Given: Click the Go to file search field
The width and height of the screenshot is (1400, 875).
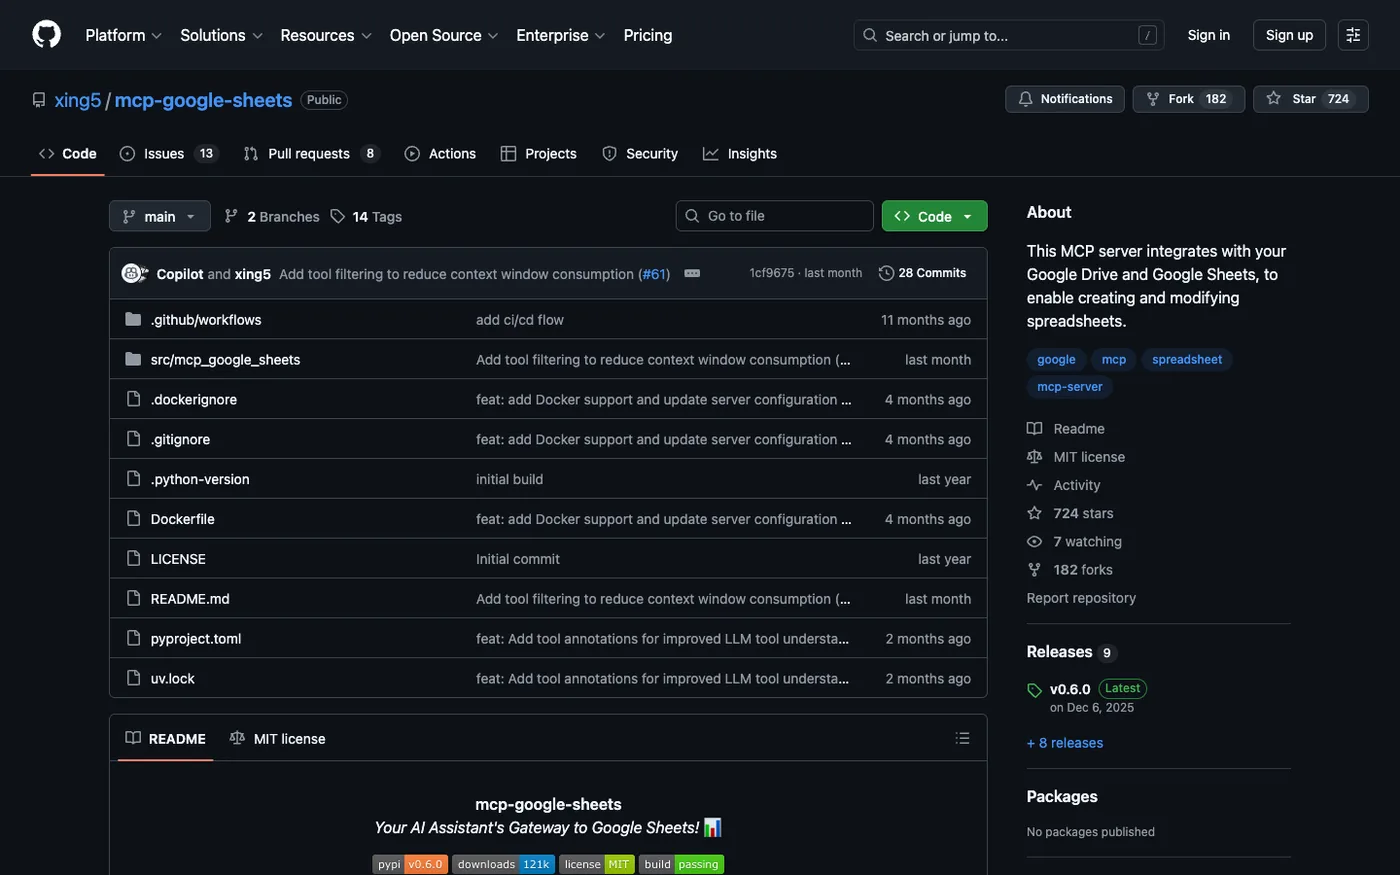Looking at the screenshot, I should pos(774,214).
